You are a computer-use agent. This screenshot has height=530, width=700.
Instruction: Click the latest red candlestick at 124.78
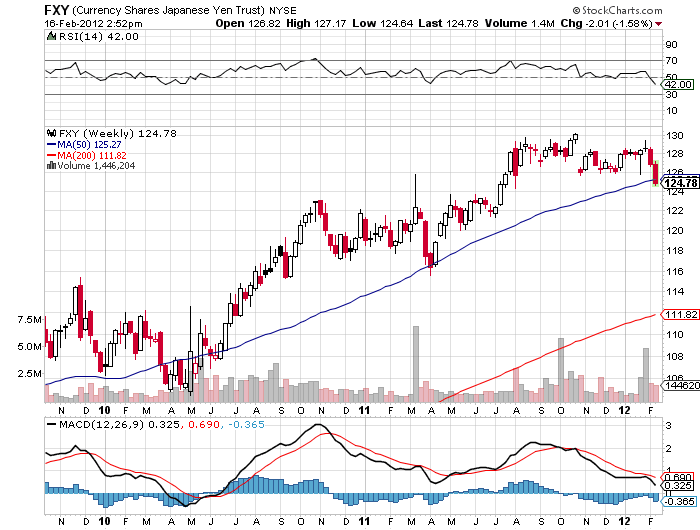point(655,173)
